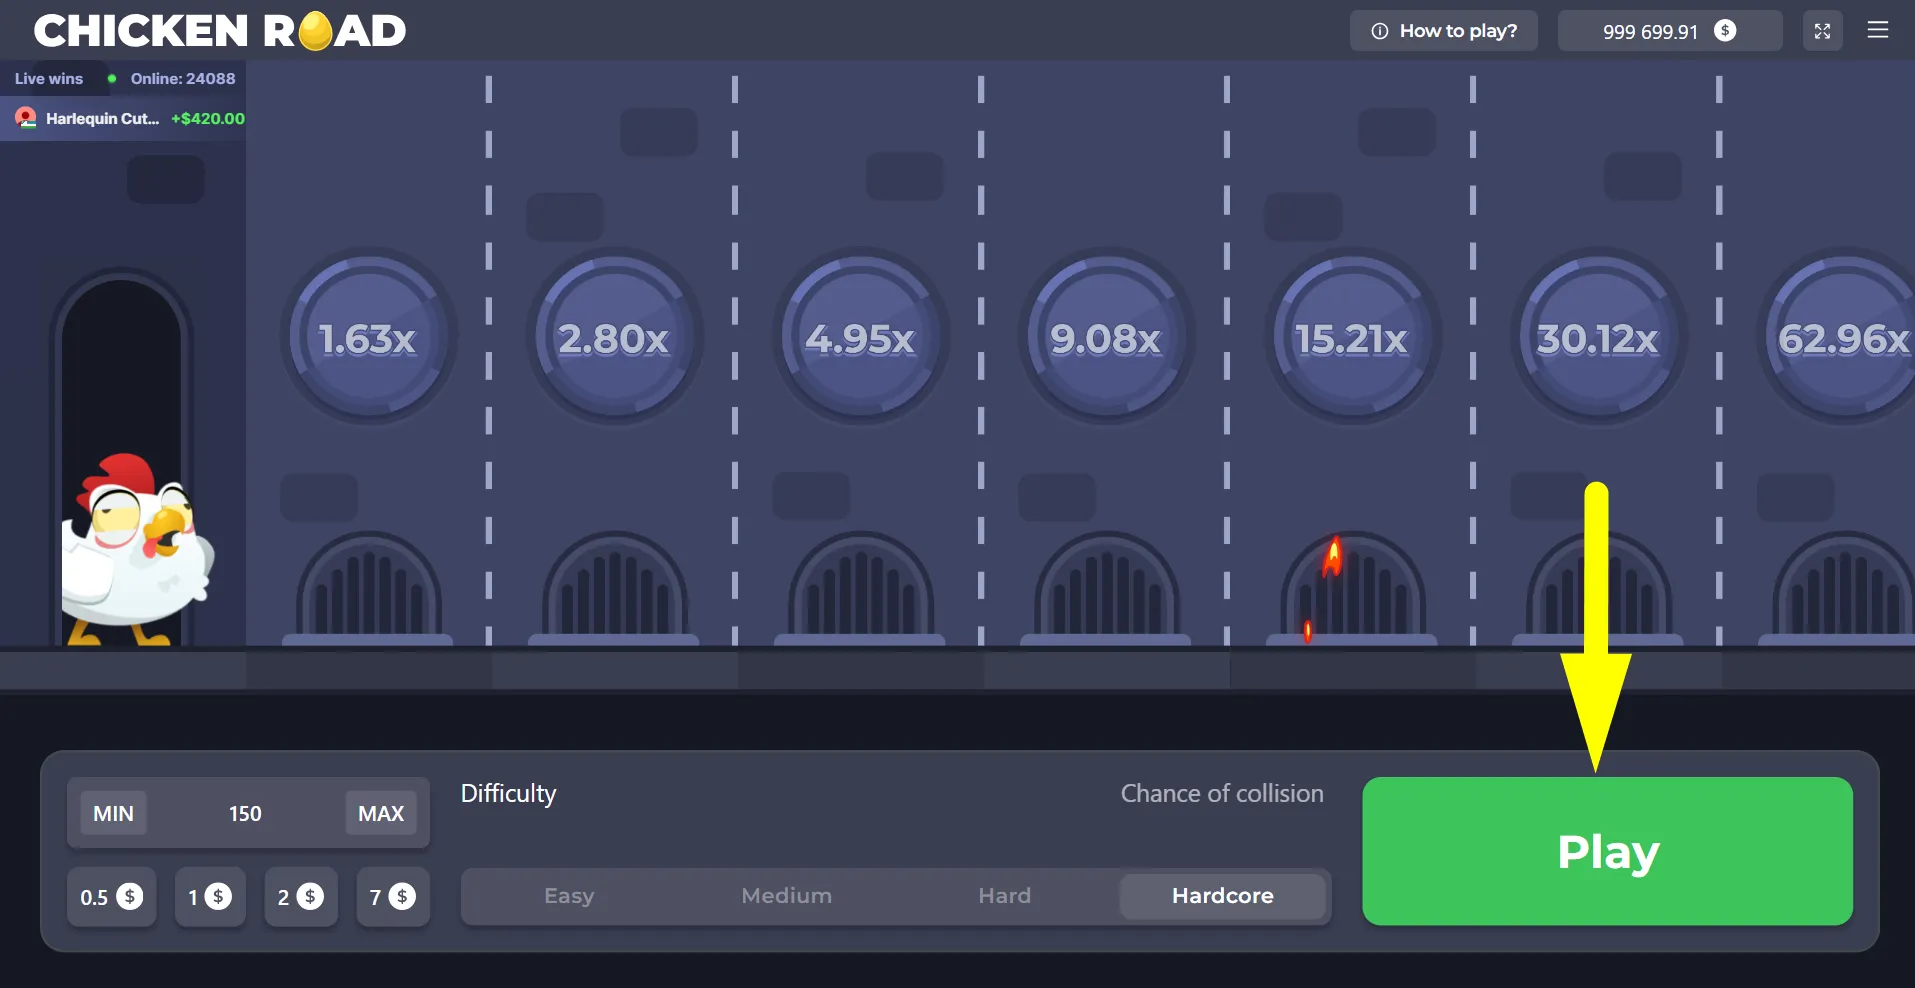This screenshot has width=1915, height=988.
Task: Choose the 1 $ quick bet
Action: tap(210, 897)
